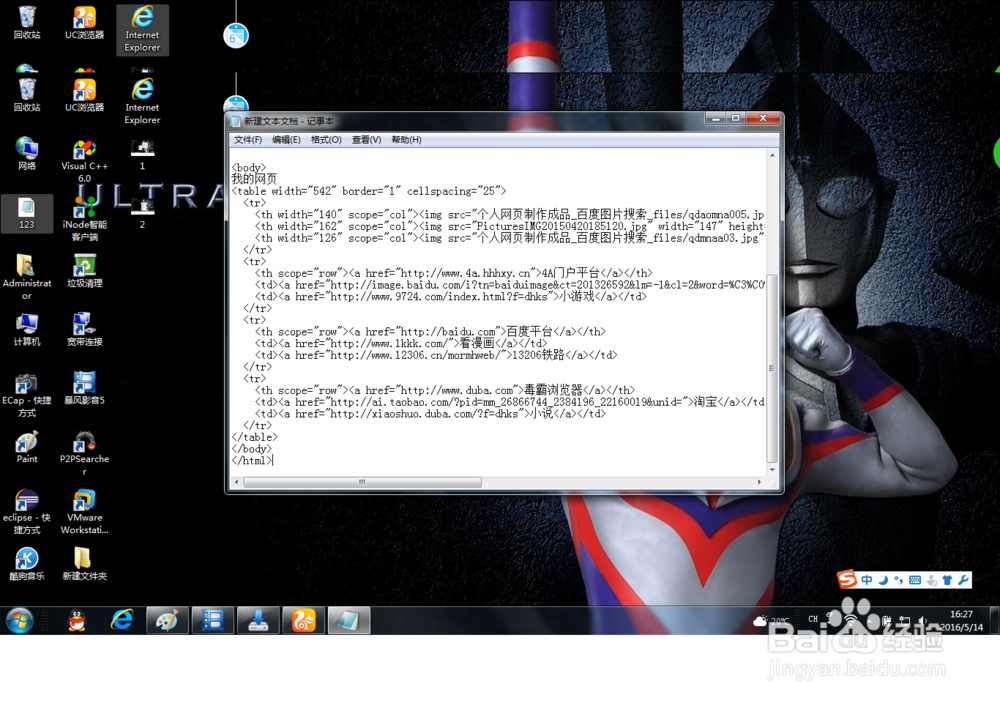The width and height of the screenshot is (1000, 703).
Task: Toggle half/full-width moon icon on IME bar
Action: point(883,580)
